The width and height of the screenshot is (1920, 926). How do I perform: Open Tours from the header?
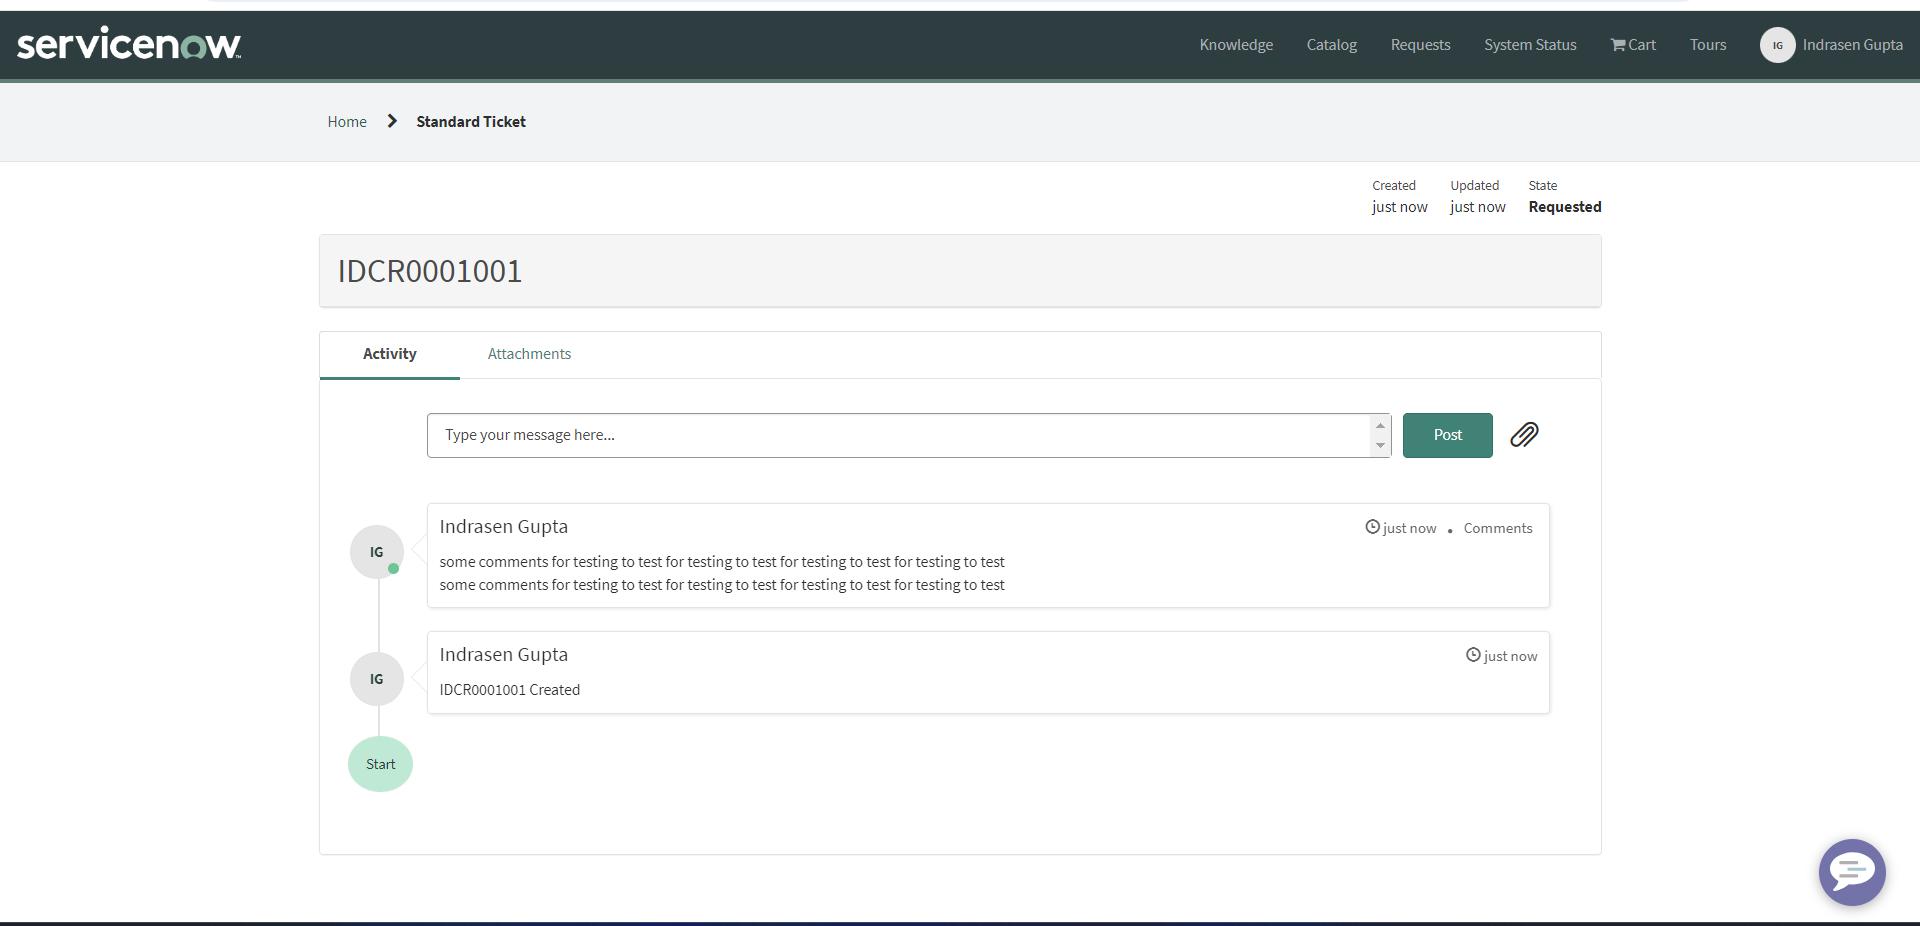pyautogui.click(x=1708, y=45)
